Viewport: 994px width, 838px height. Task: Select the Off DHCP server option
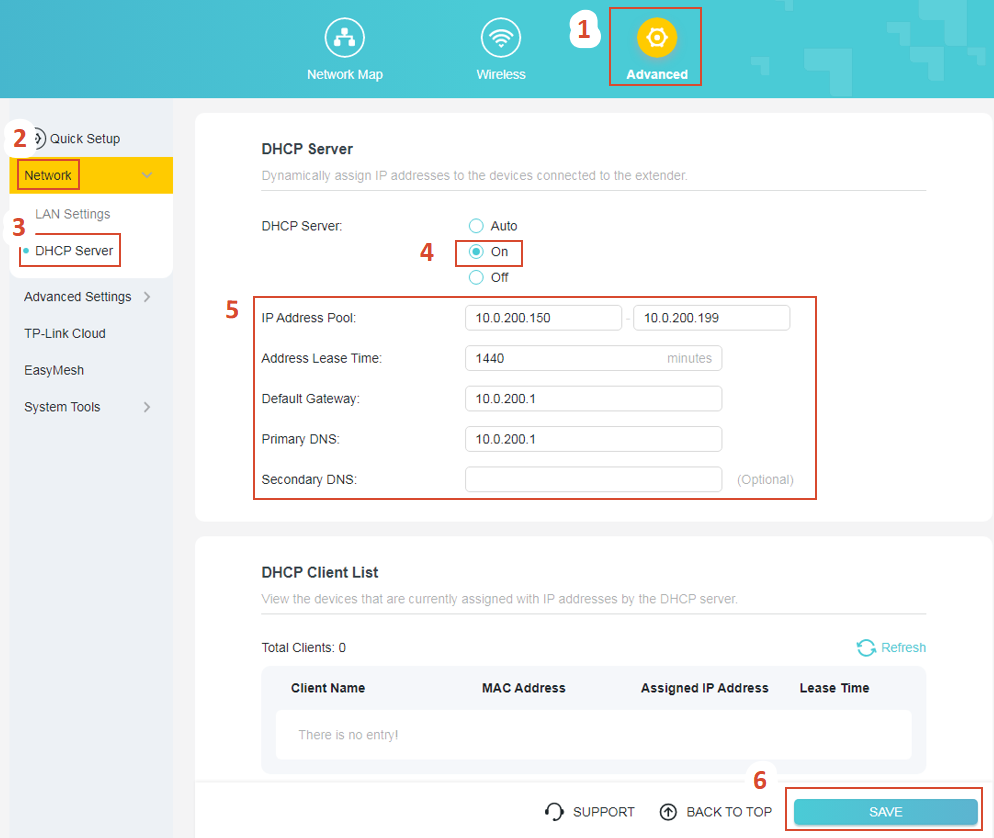pyautogui.click(x=476, y=278)
